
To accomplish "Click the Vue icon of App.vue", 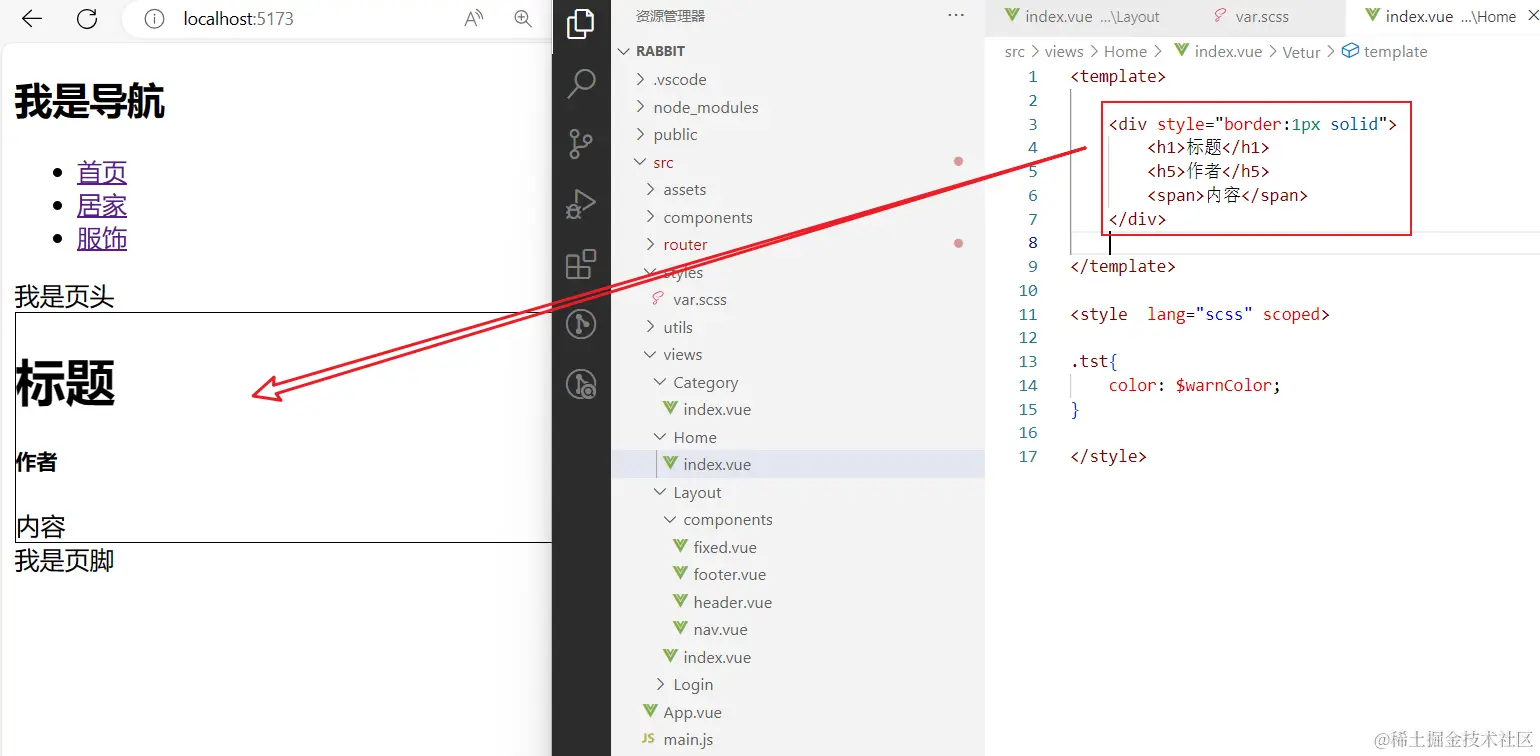I will pos(651,712).
